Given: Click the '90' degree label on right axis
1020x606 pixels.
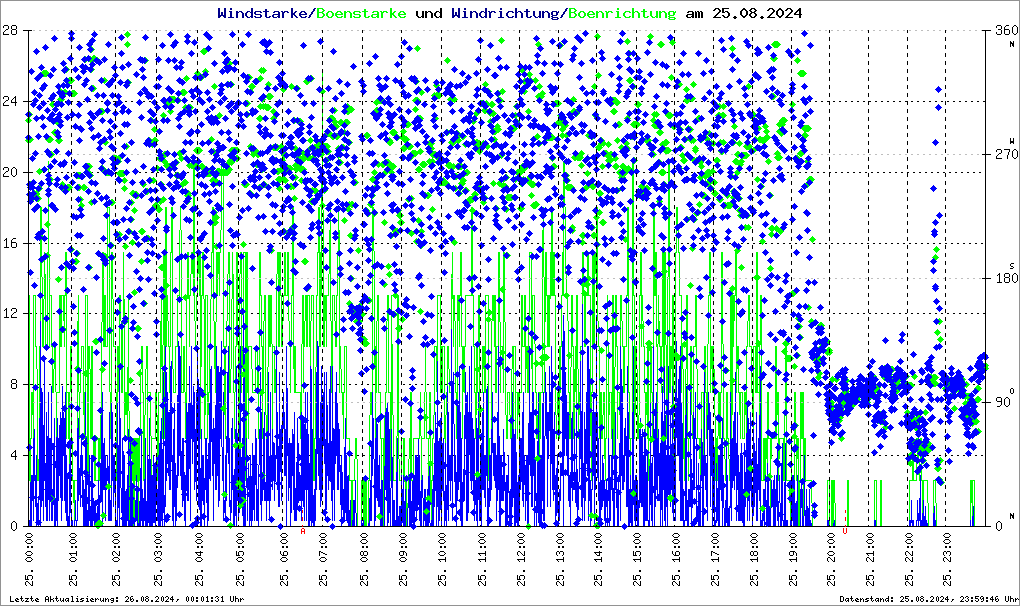Looking at the screenshot, I should (1003, 402).
